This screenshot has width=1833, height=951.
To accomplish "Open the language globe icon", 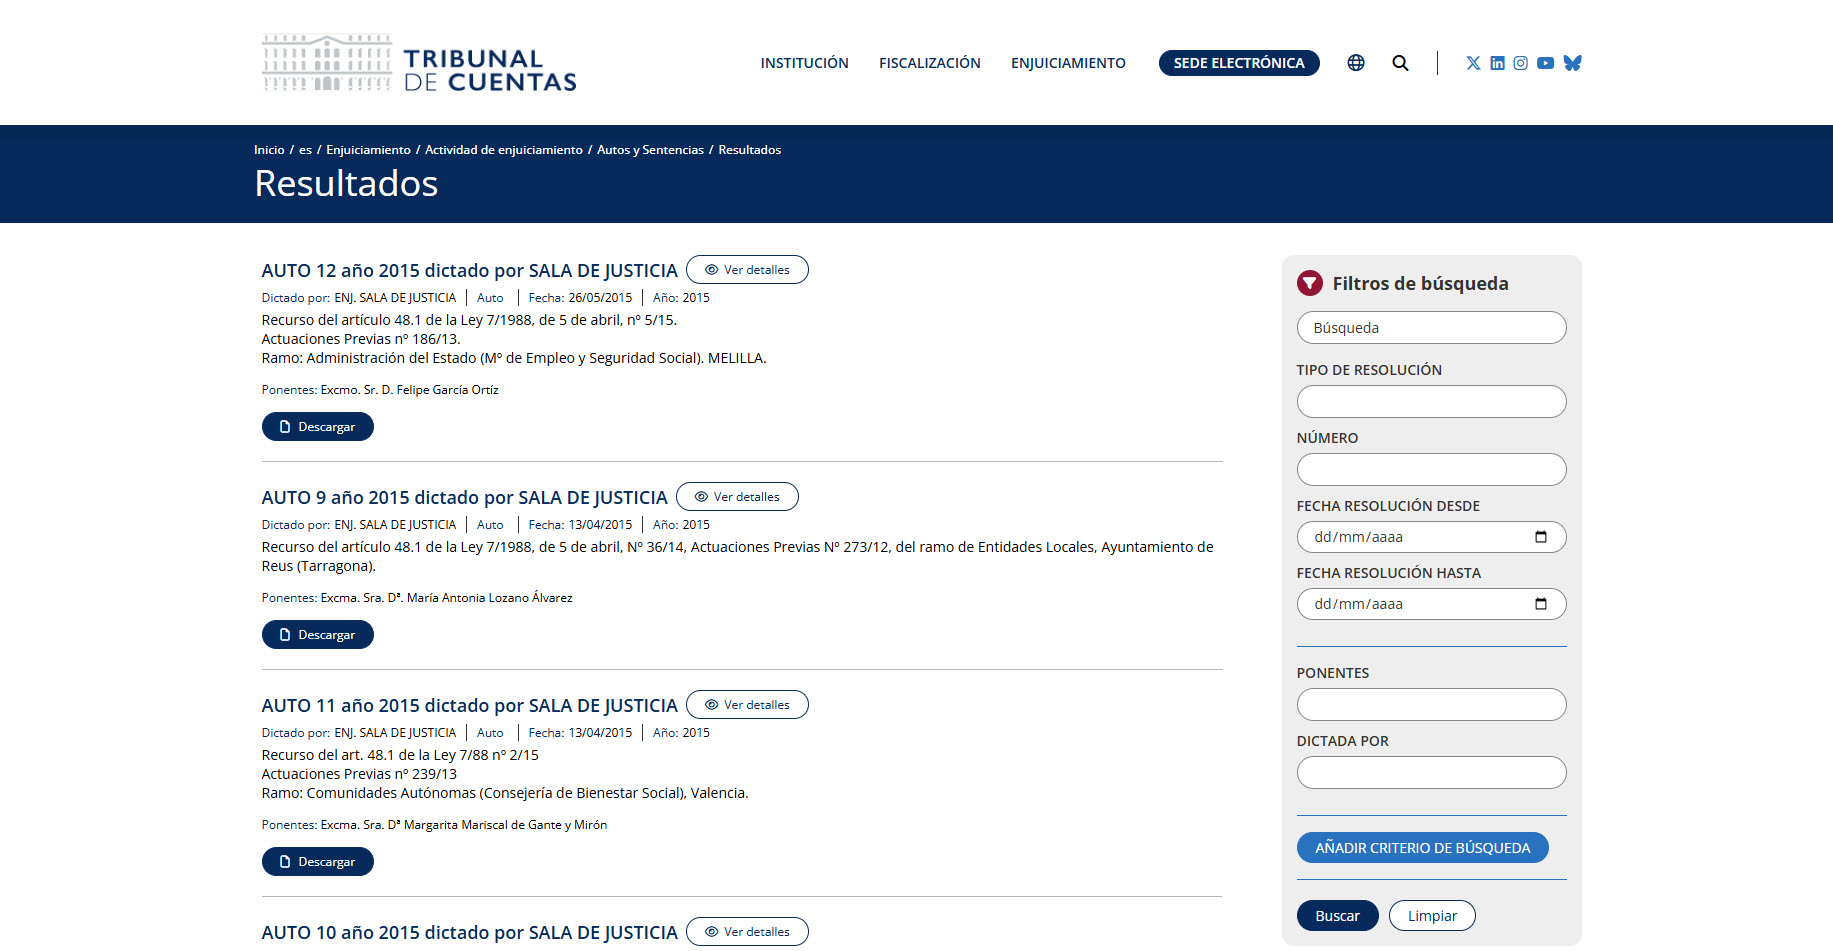I will pyautogui.click(x=1355, y=63).
